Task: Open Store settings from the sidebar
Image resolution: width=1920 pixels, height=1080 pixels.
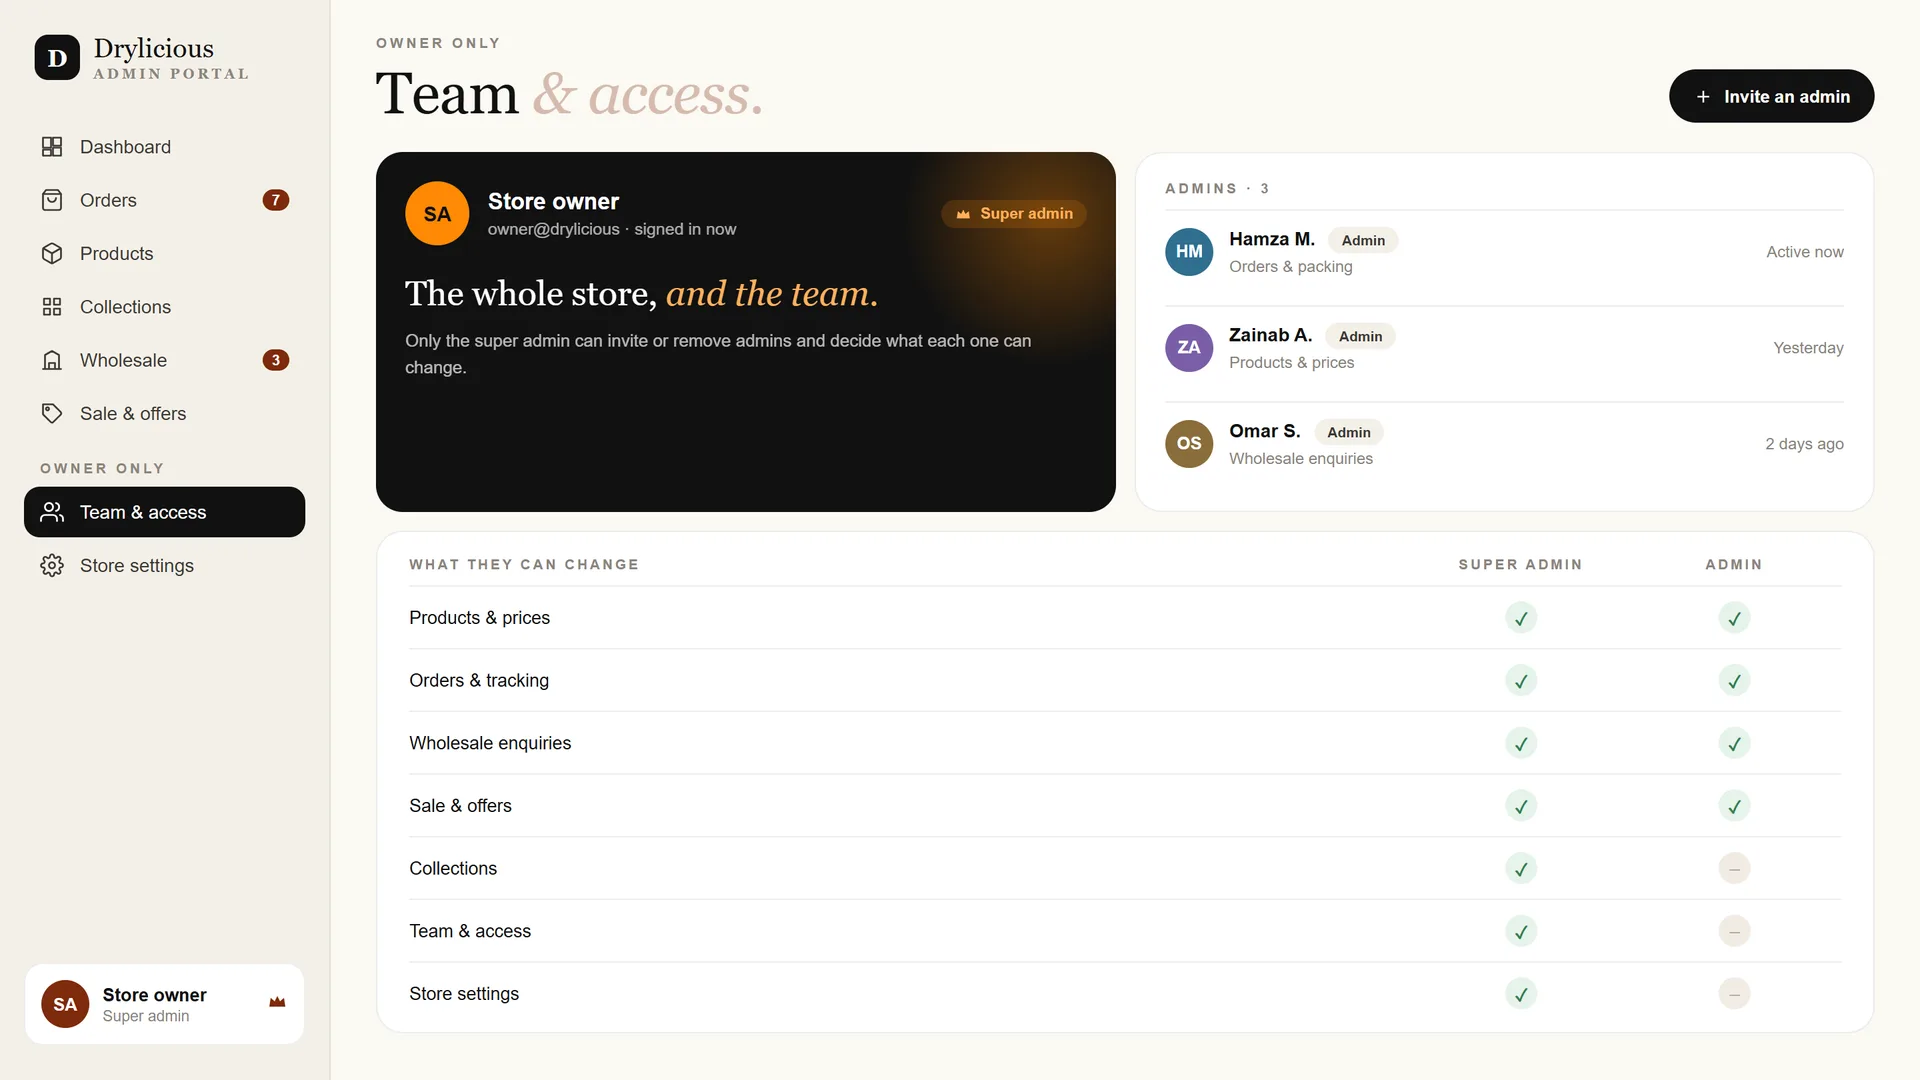Action: pyautogui.click(x=164, y=566)
